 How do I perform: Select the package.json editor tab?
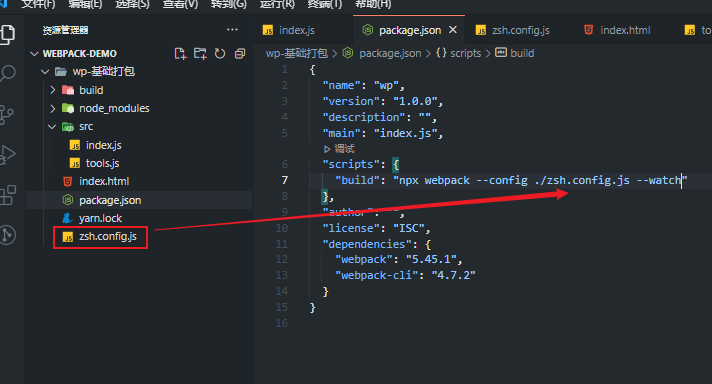click(x=410, y=30)
